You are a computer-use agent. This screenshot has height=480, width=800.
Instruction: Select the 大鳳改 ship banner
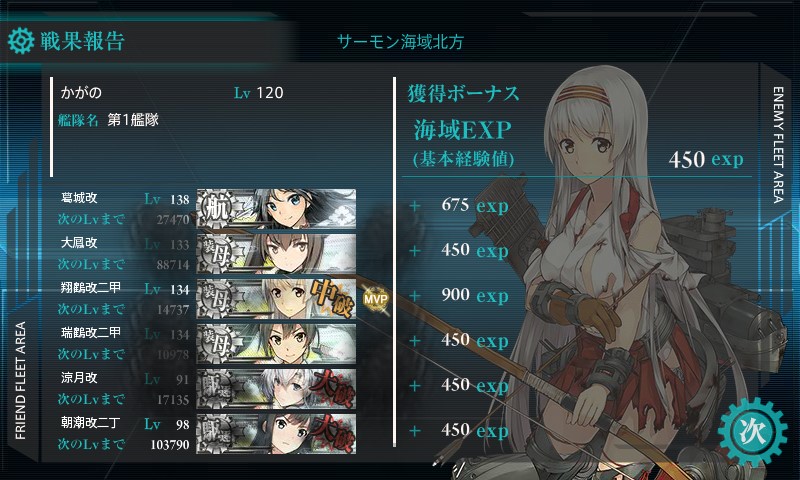[x=276, y=254]
